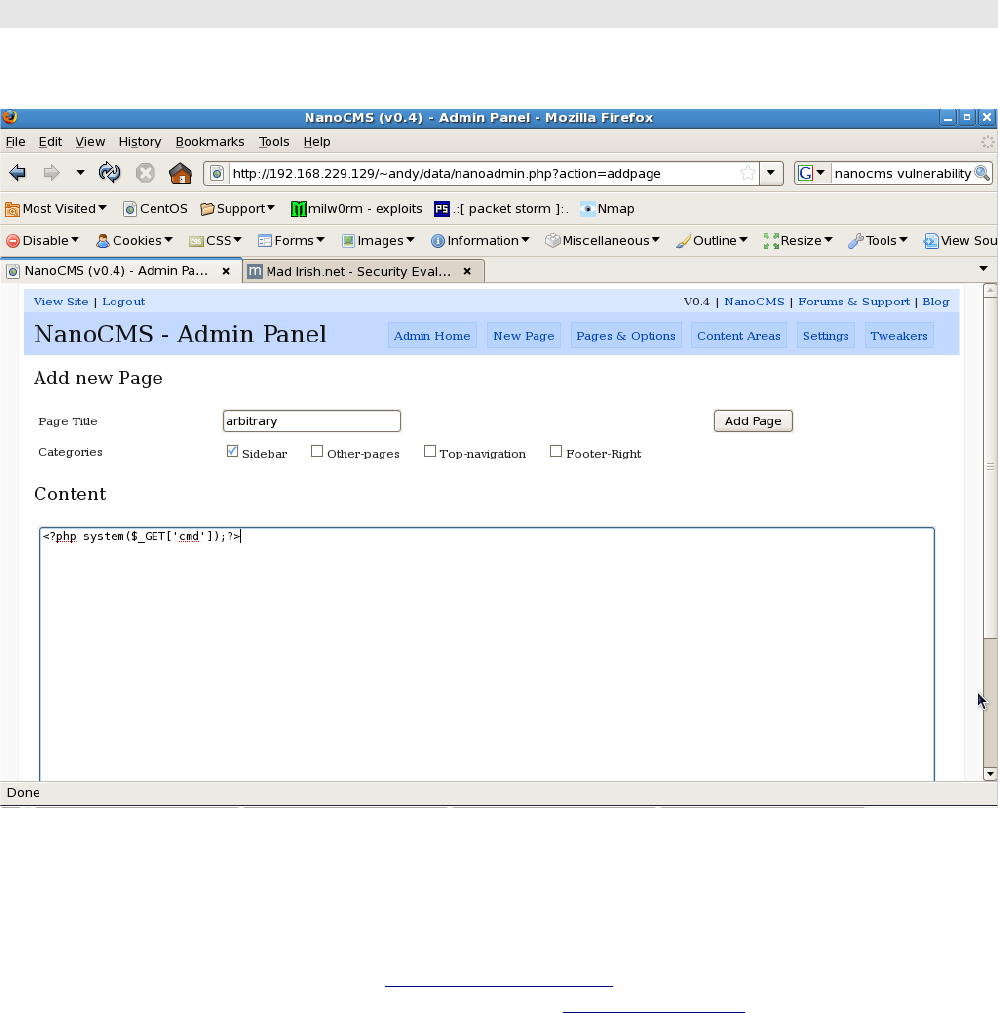The image size is (998, 1013).
Task: Open the Cookies toolbar menu
Action: [x=134, y=240]
